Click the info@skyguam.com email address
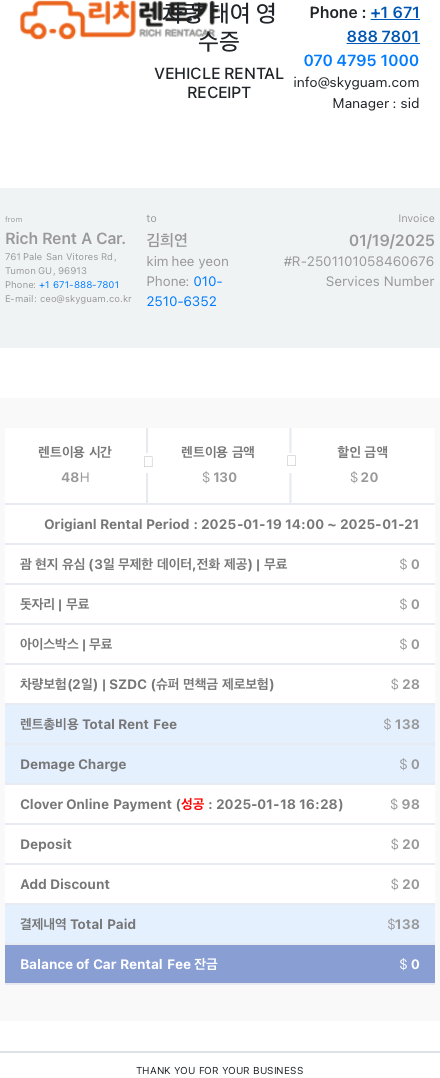 (356, 82)
